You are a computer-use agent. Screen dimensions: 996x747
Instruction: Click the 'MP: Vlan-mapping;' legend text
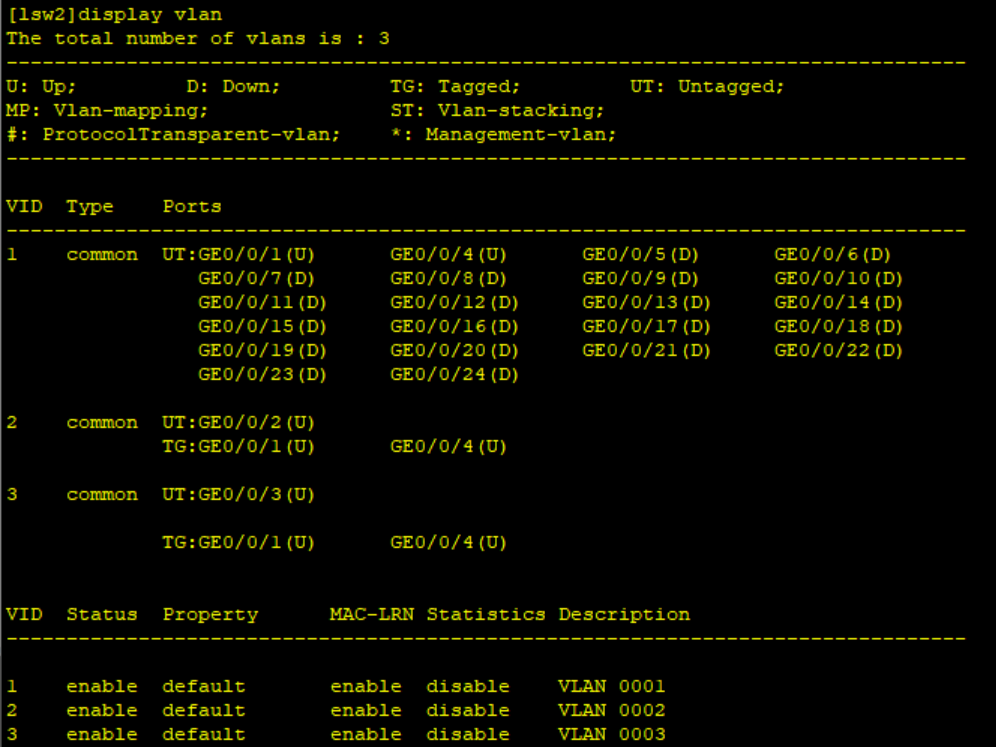coord(107,110)
